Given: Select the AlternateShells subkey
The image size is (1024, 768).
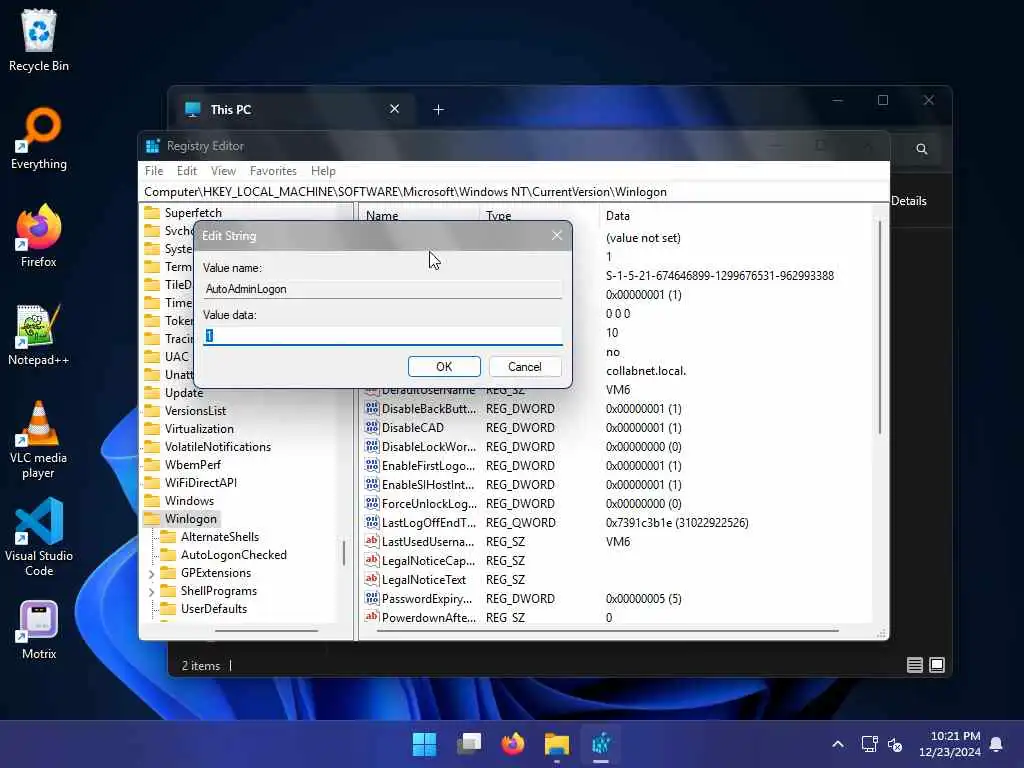Looking at the screenshot, I should (x=219, y=537).
